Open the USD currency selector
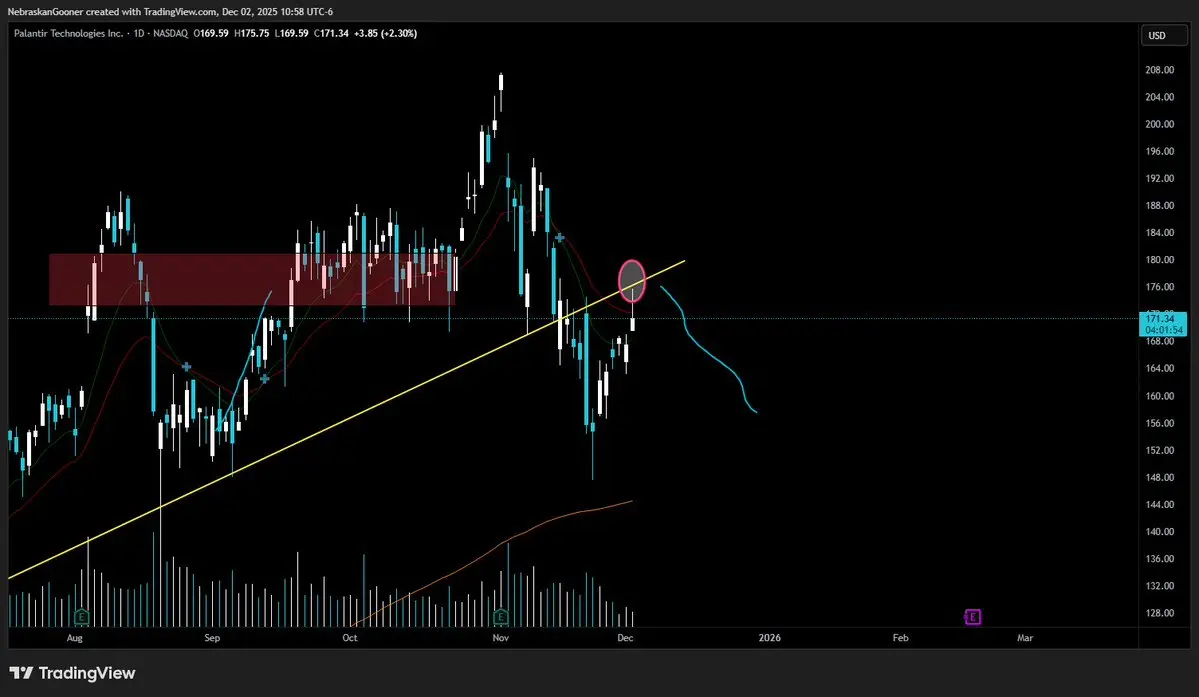This screenshot has height=697, width=1199. point(1164,35)
